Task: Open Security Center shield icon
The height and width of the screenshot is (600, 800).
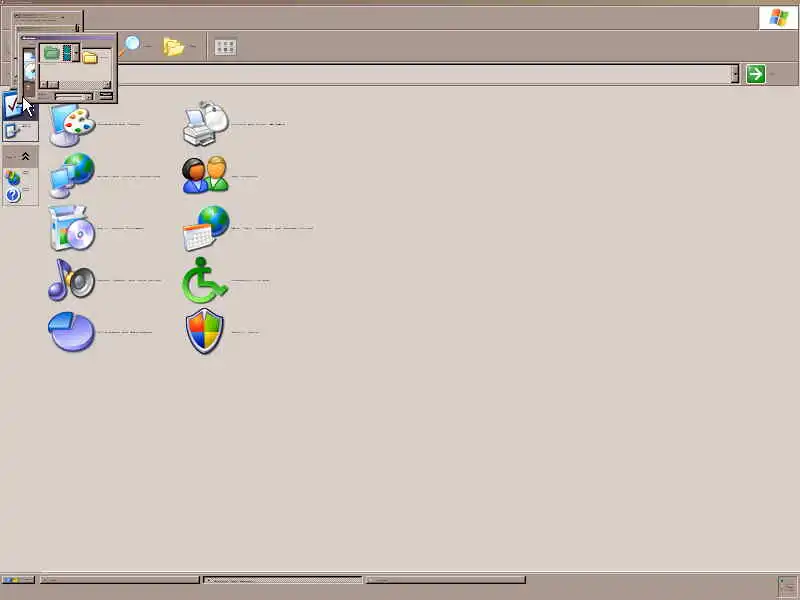Action: (x=205, y=331)
